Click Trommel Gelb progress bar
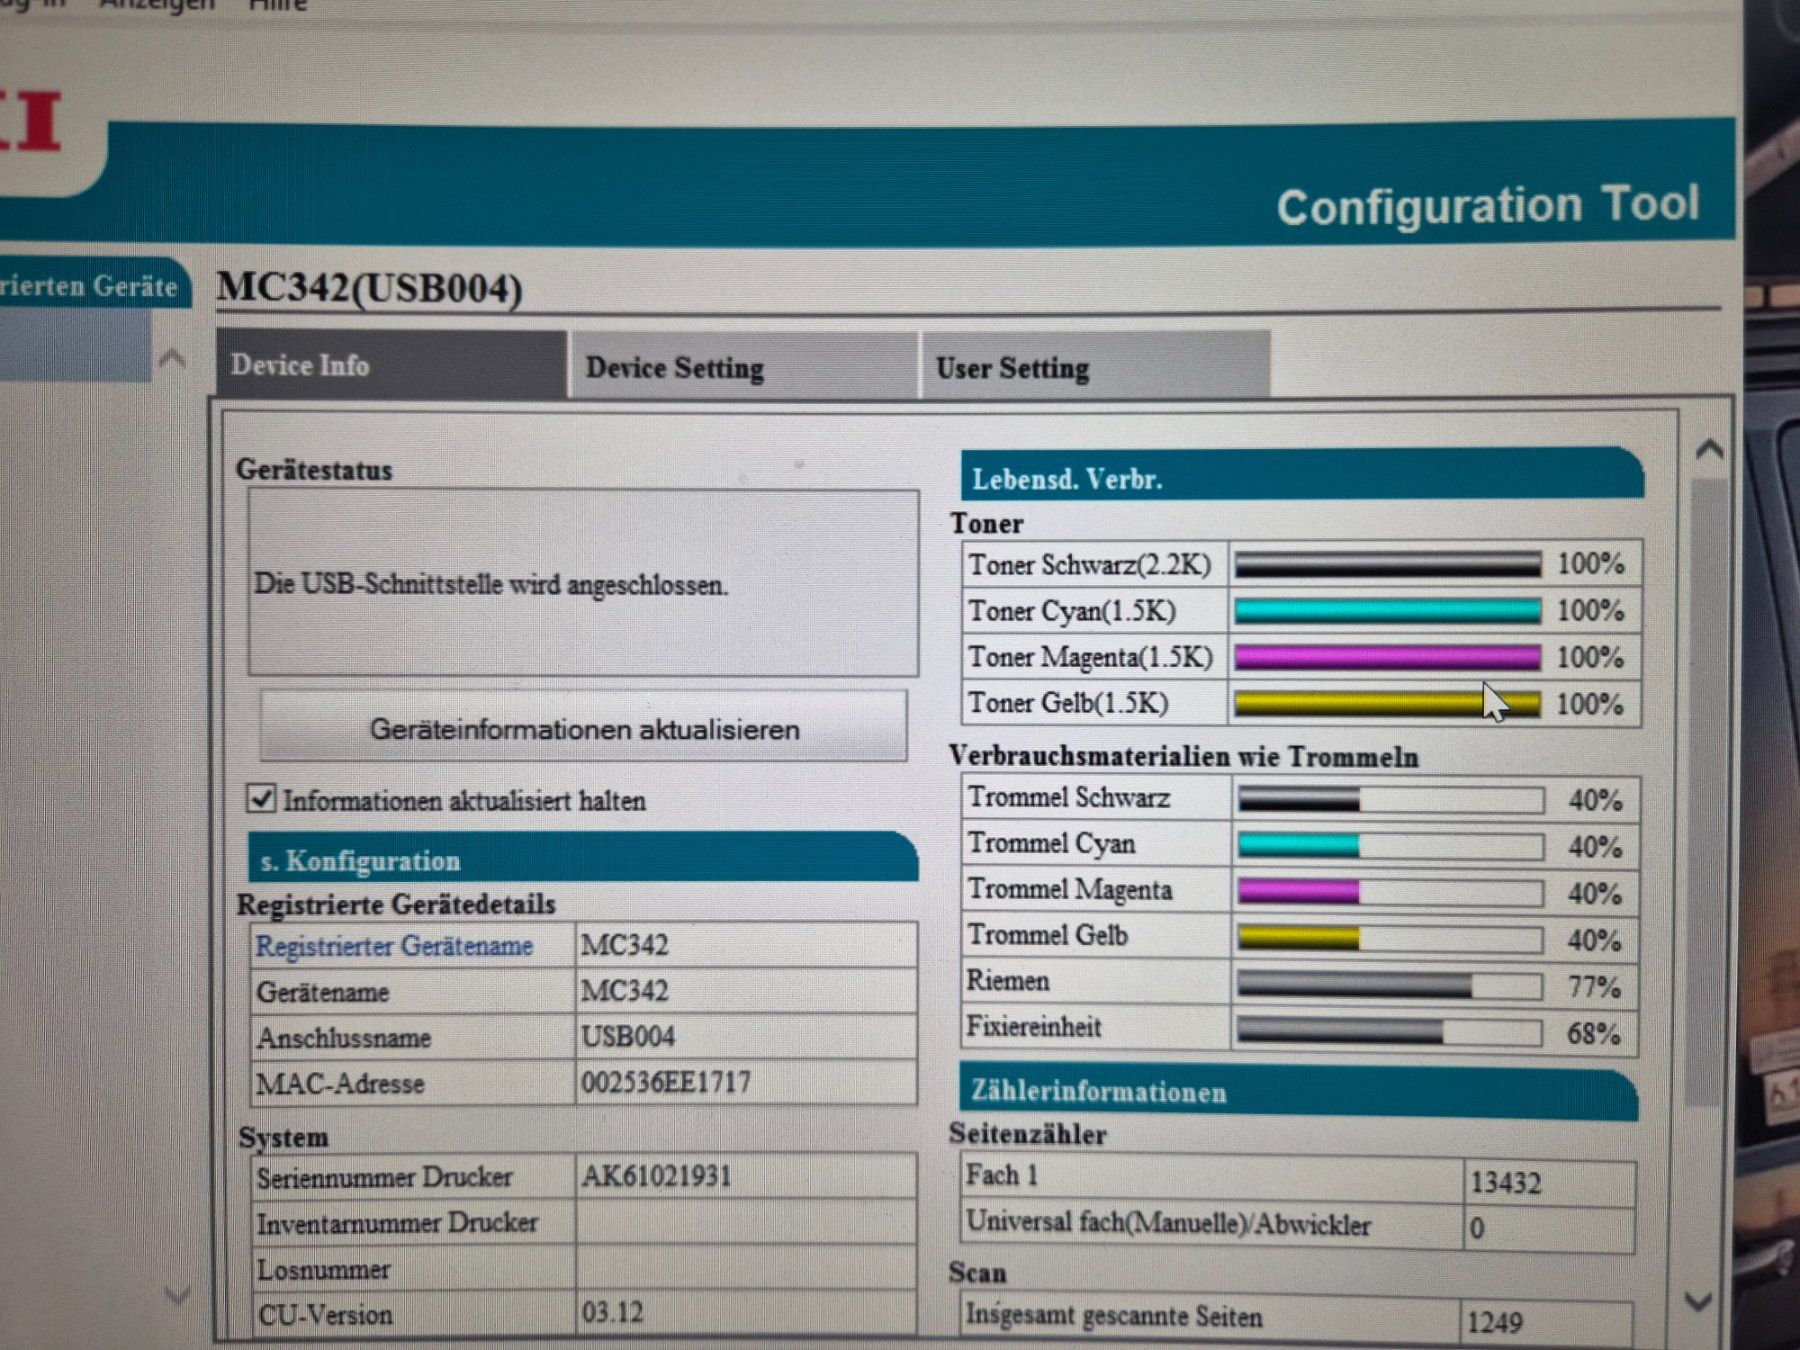1800x1350 pixels. tap(1391, 939)
